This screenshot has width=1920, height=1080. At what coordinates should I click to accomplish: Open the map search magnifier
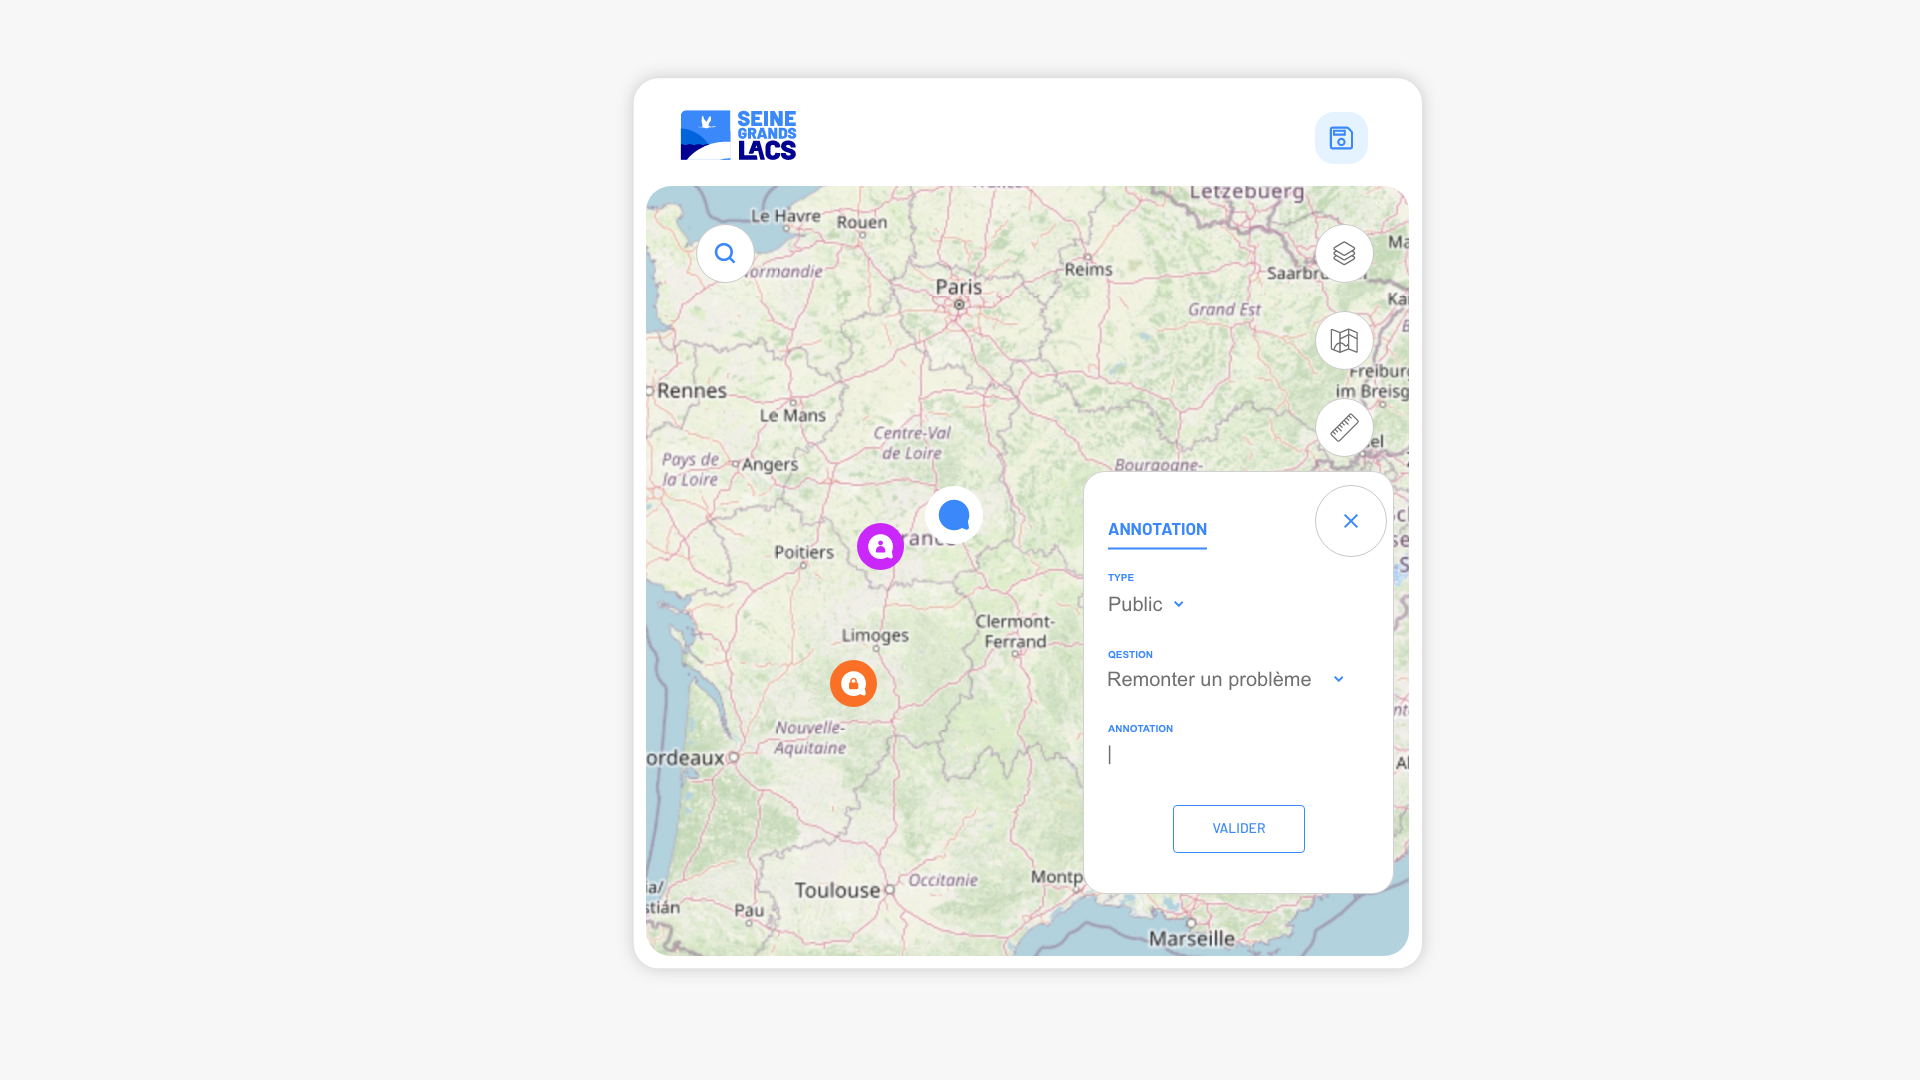(x=725, y=254)
